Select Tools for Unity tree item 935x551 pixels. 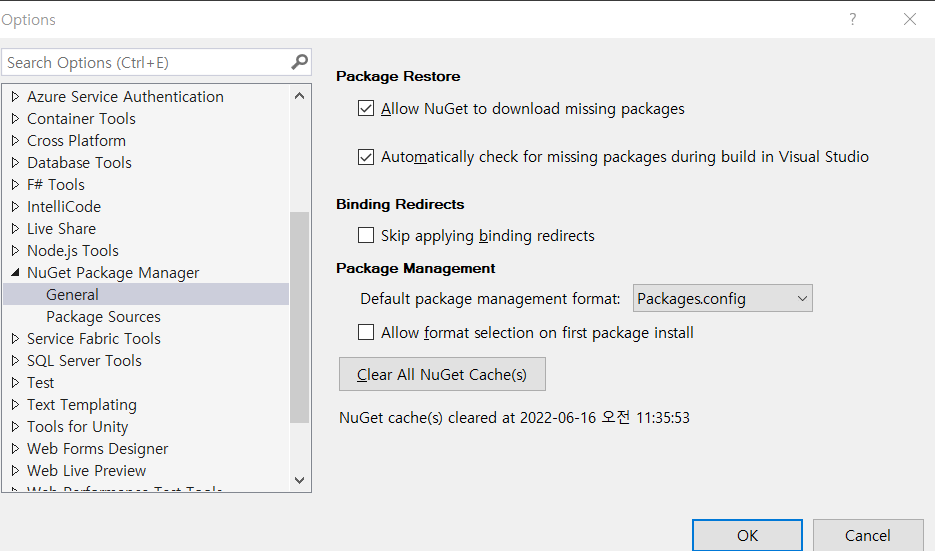78,426
